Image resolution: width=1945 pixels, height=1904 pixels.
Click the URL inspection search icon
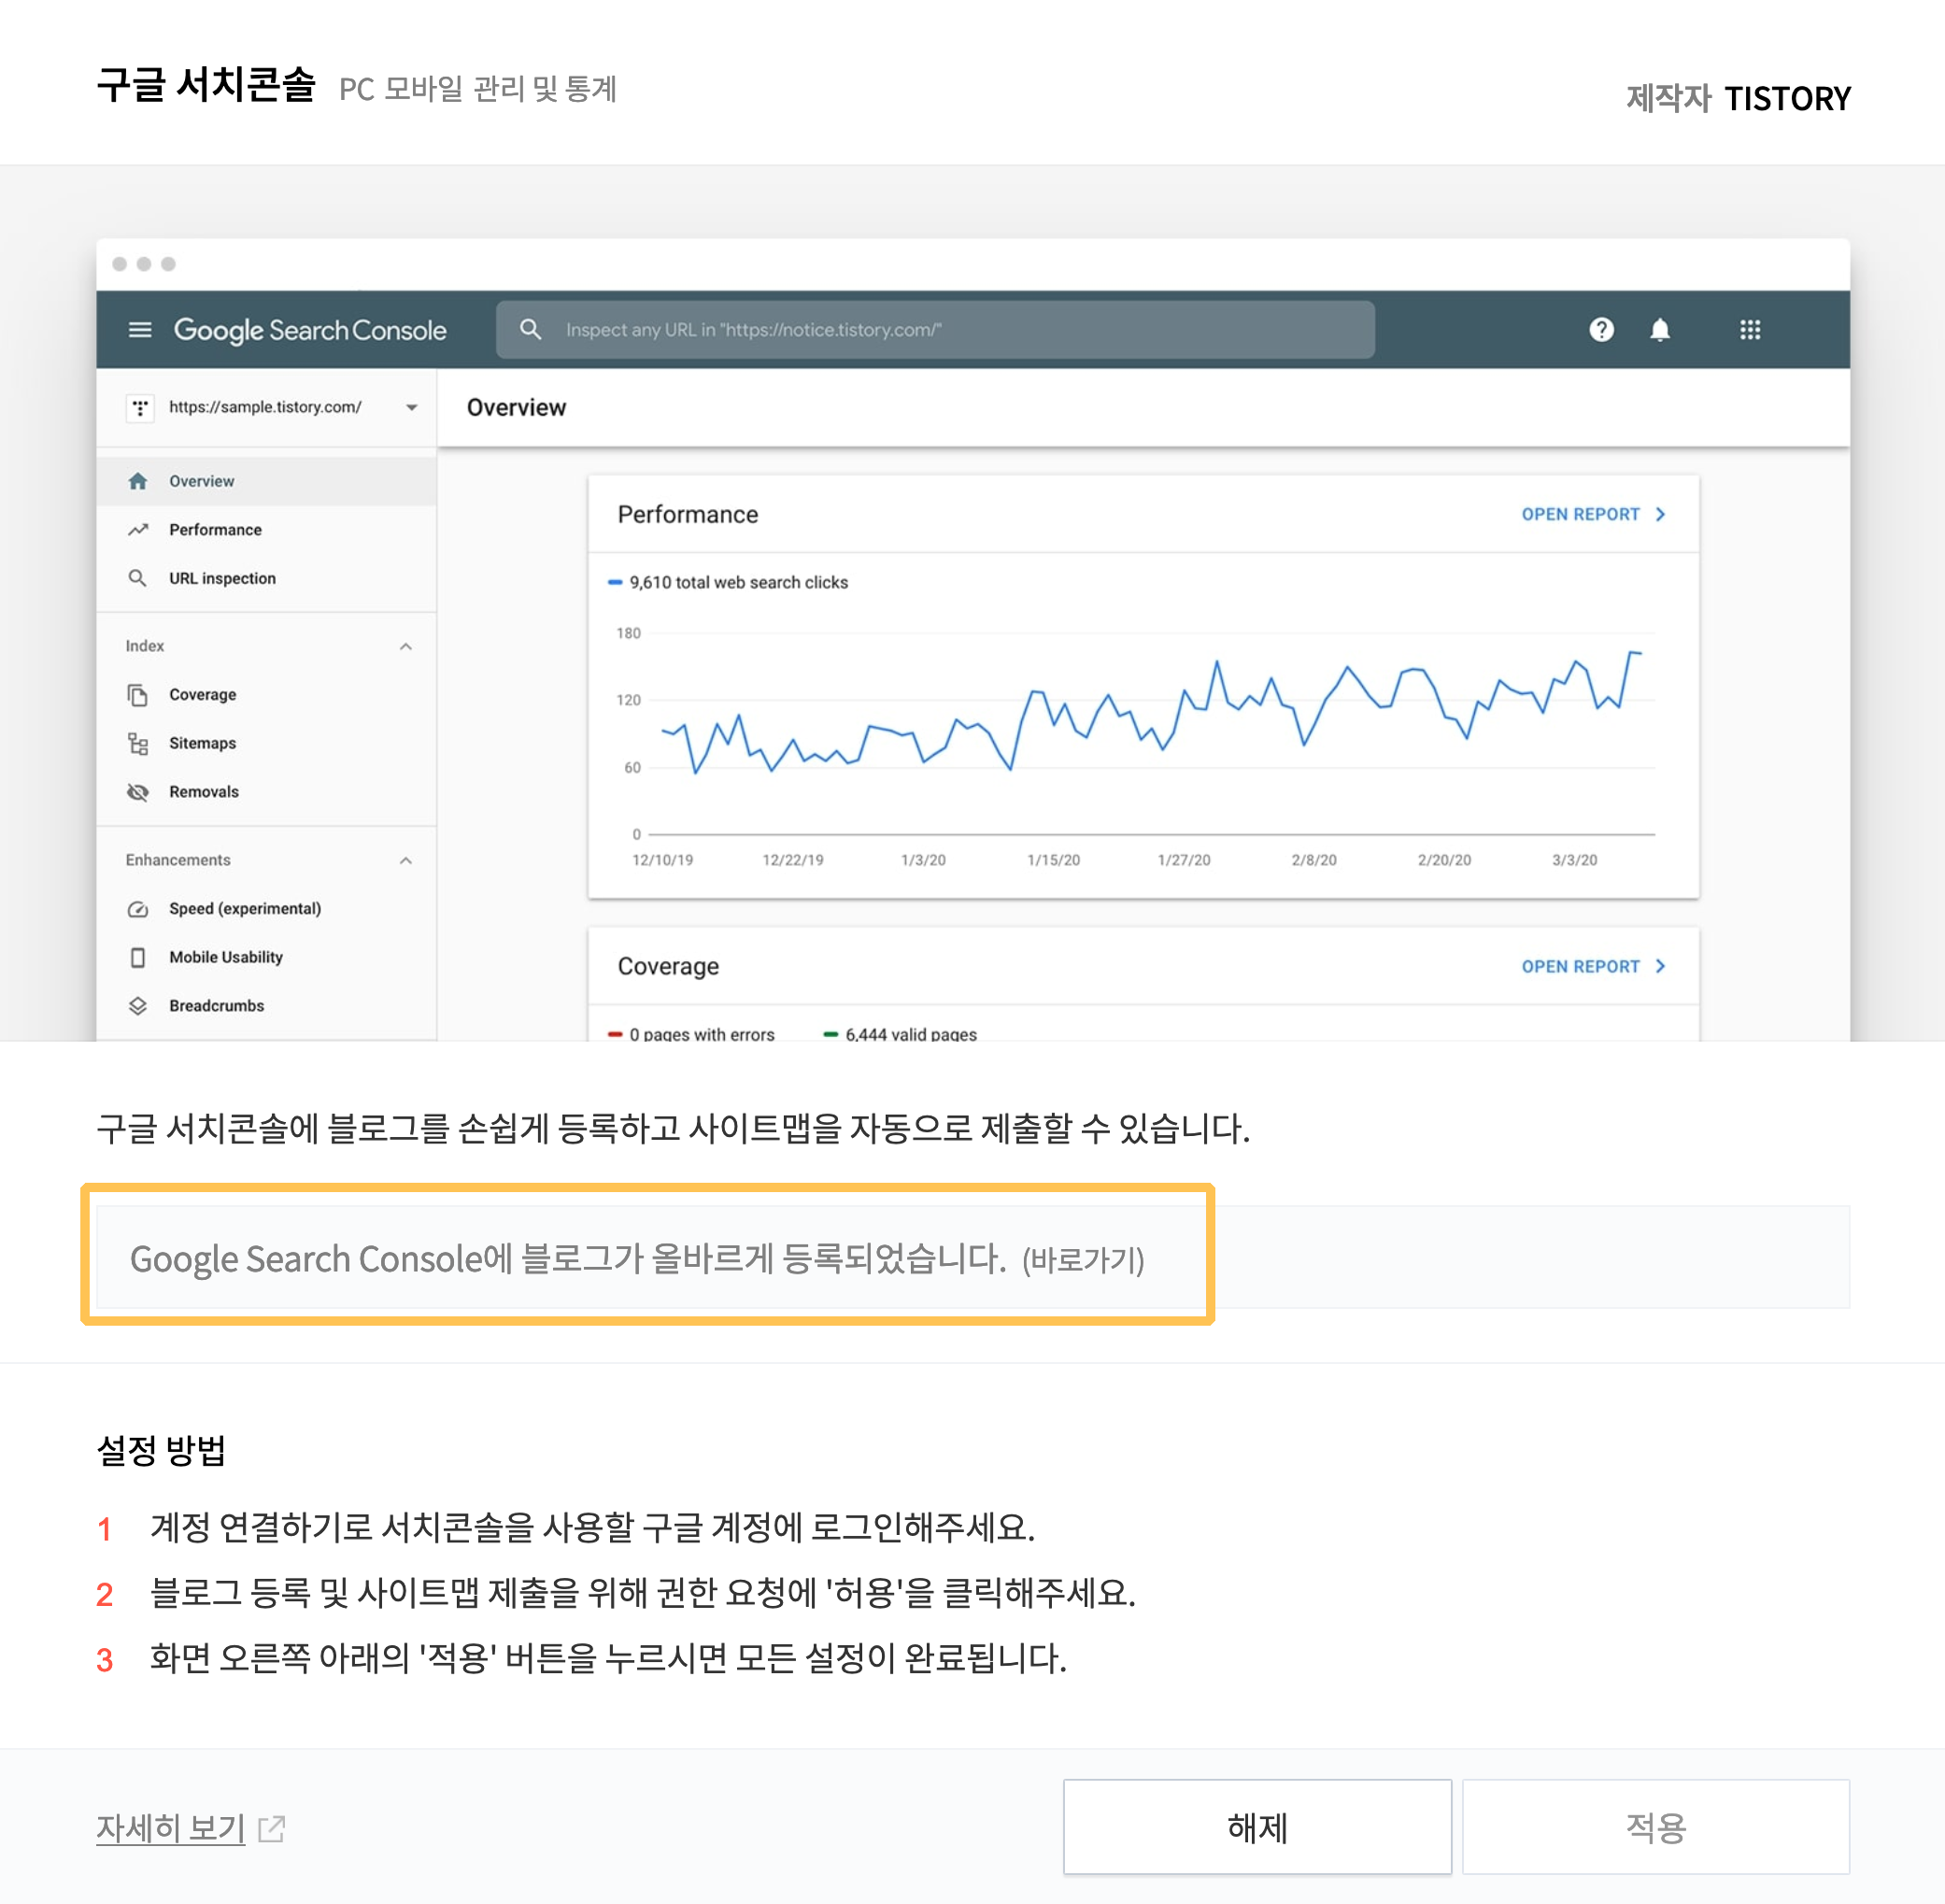point(531,329)
